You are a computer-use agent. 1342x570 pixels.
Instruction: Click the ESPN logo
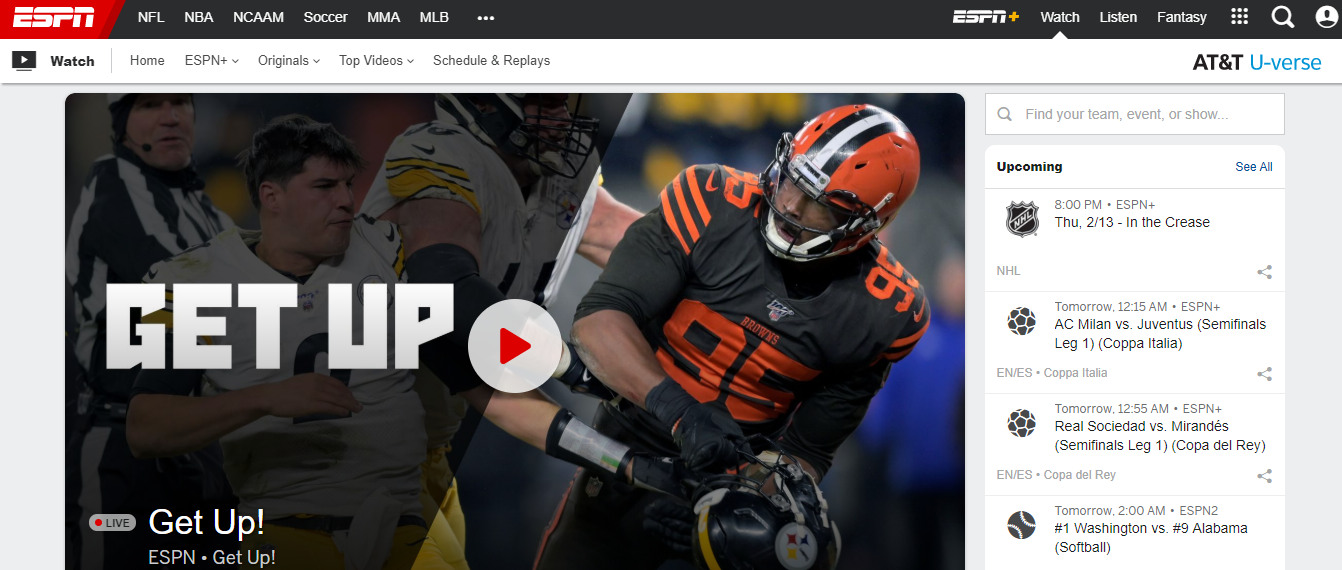tap(54, 17)
